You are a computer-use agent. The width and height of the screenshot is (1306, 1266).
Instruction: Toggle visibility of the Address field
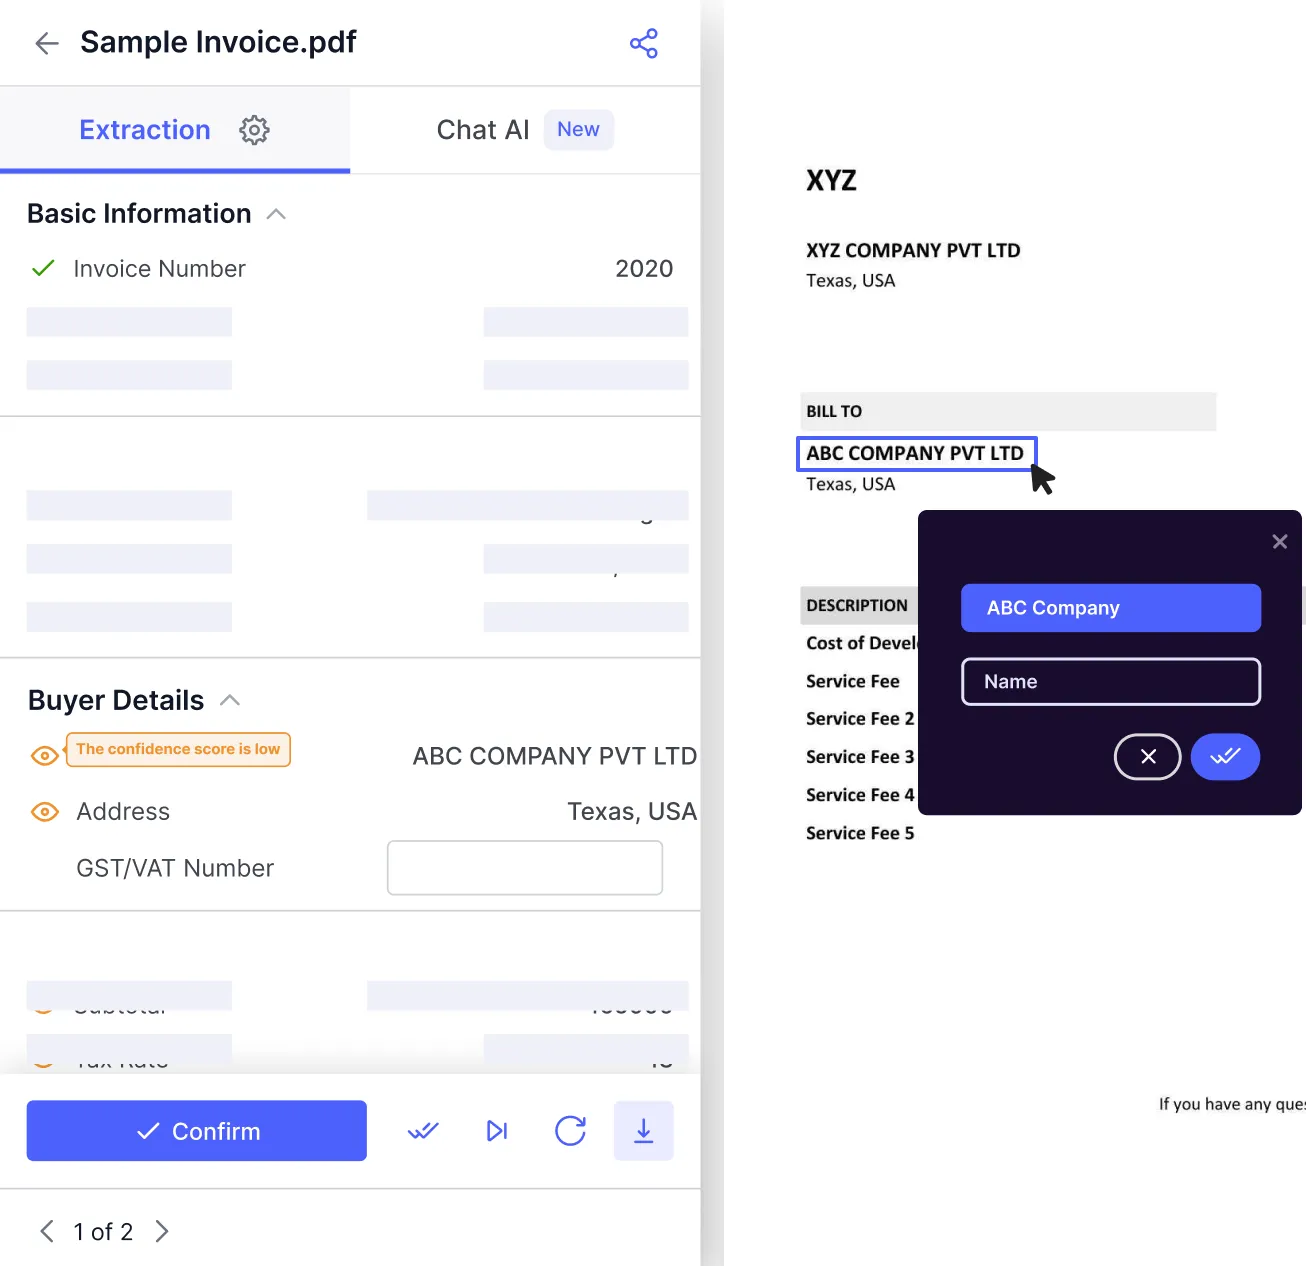tap(44, 812)
